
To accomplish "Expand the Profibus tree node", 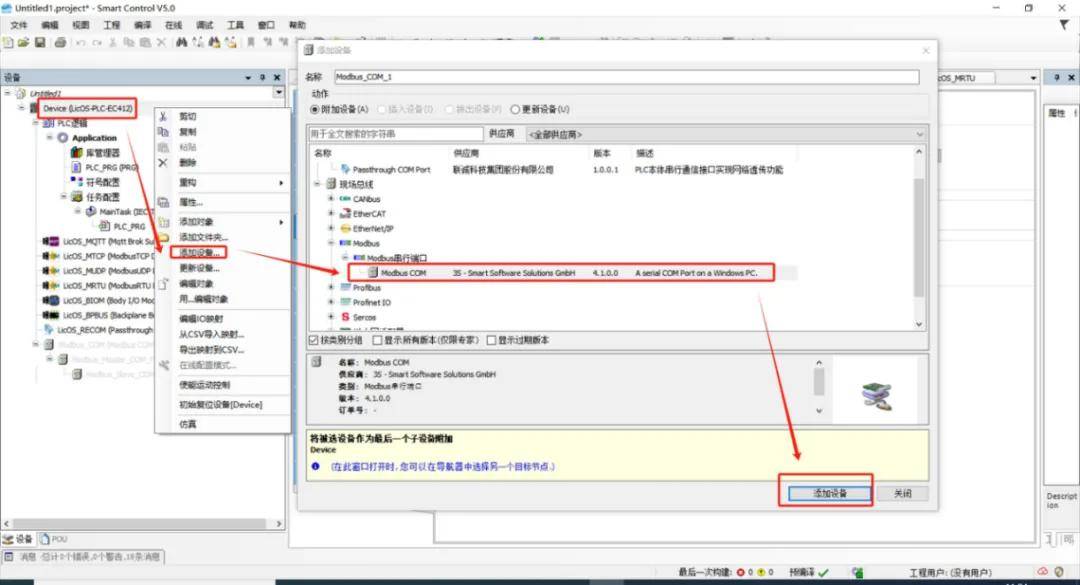I will pyautogui.click(x=331, y=288).
